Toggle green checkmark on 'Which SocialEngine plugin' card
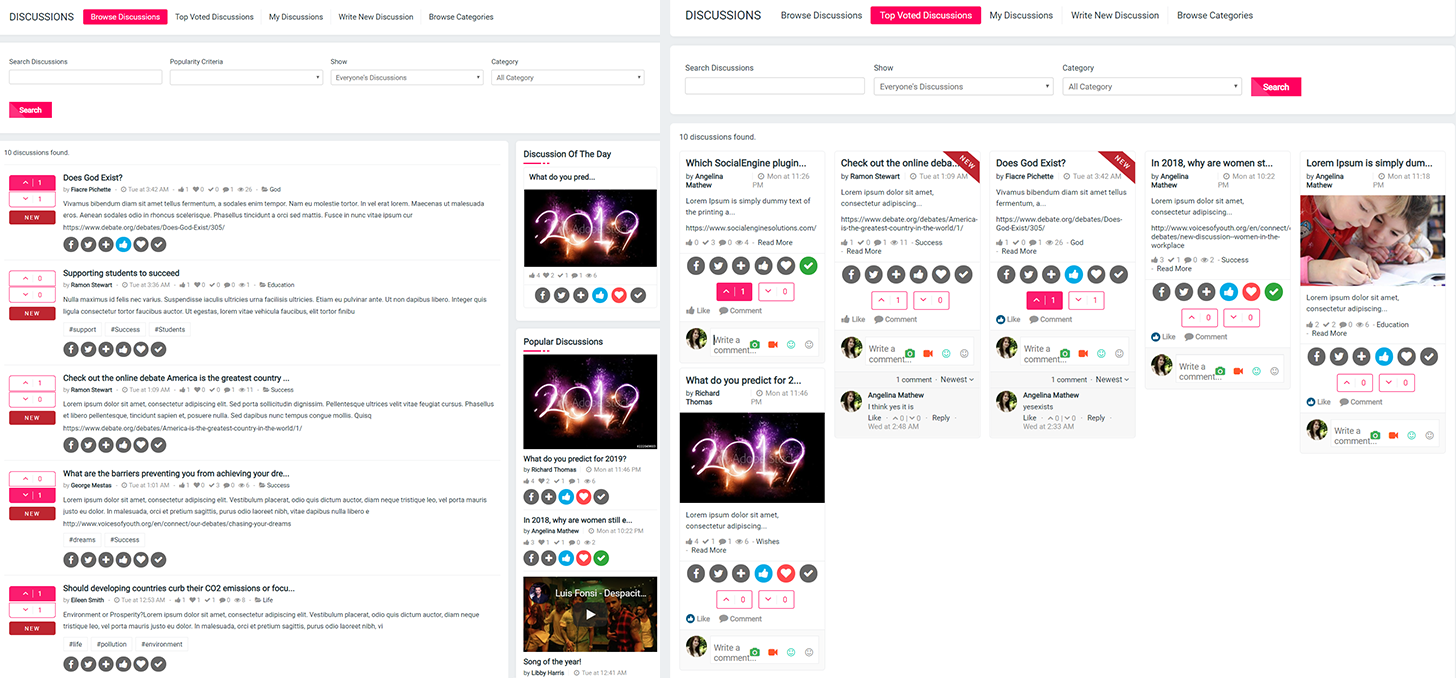The width and height of the screenshot is (1456, 678). pyautogui.click(x=808, y=266)
